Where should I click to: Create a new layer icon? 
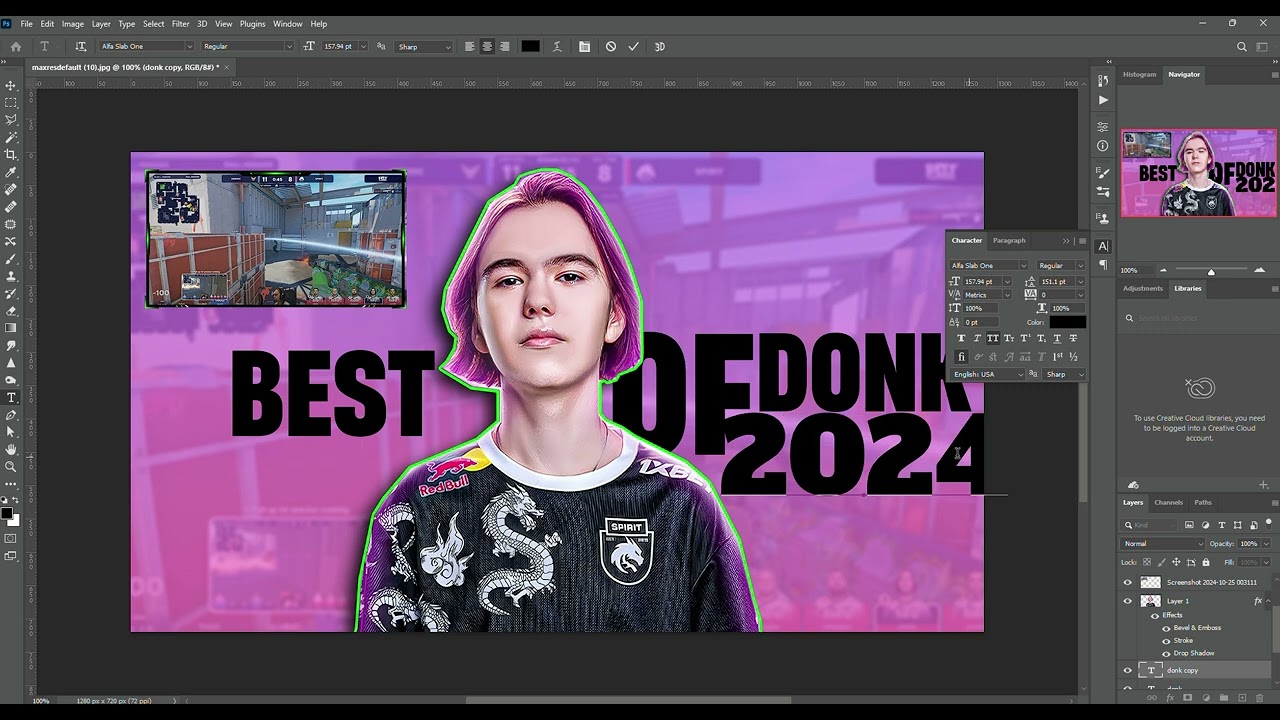coord(1242,698)
